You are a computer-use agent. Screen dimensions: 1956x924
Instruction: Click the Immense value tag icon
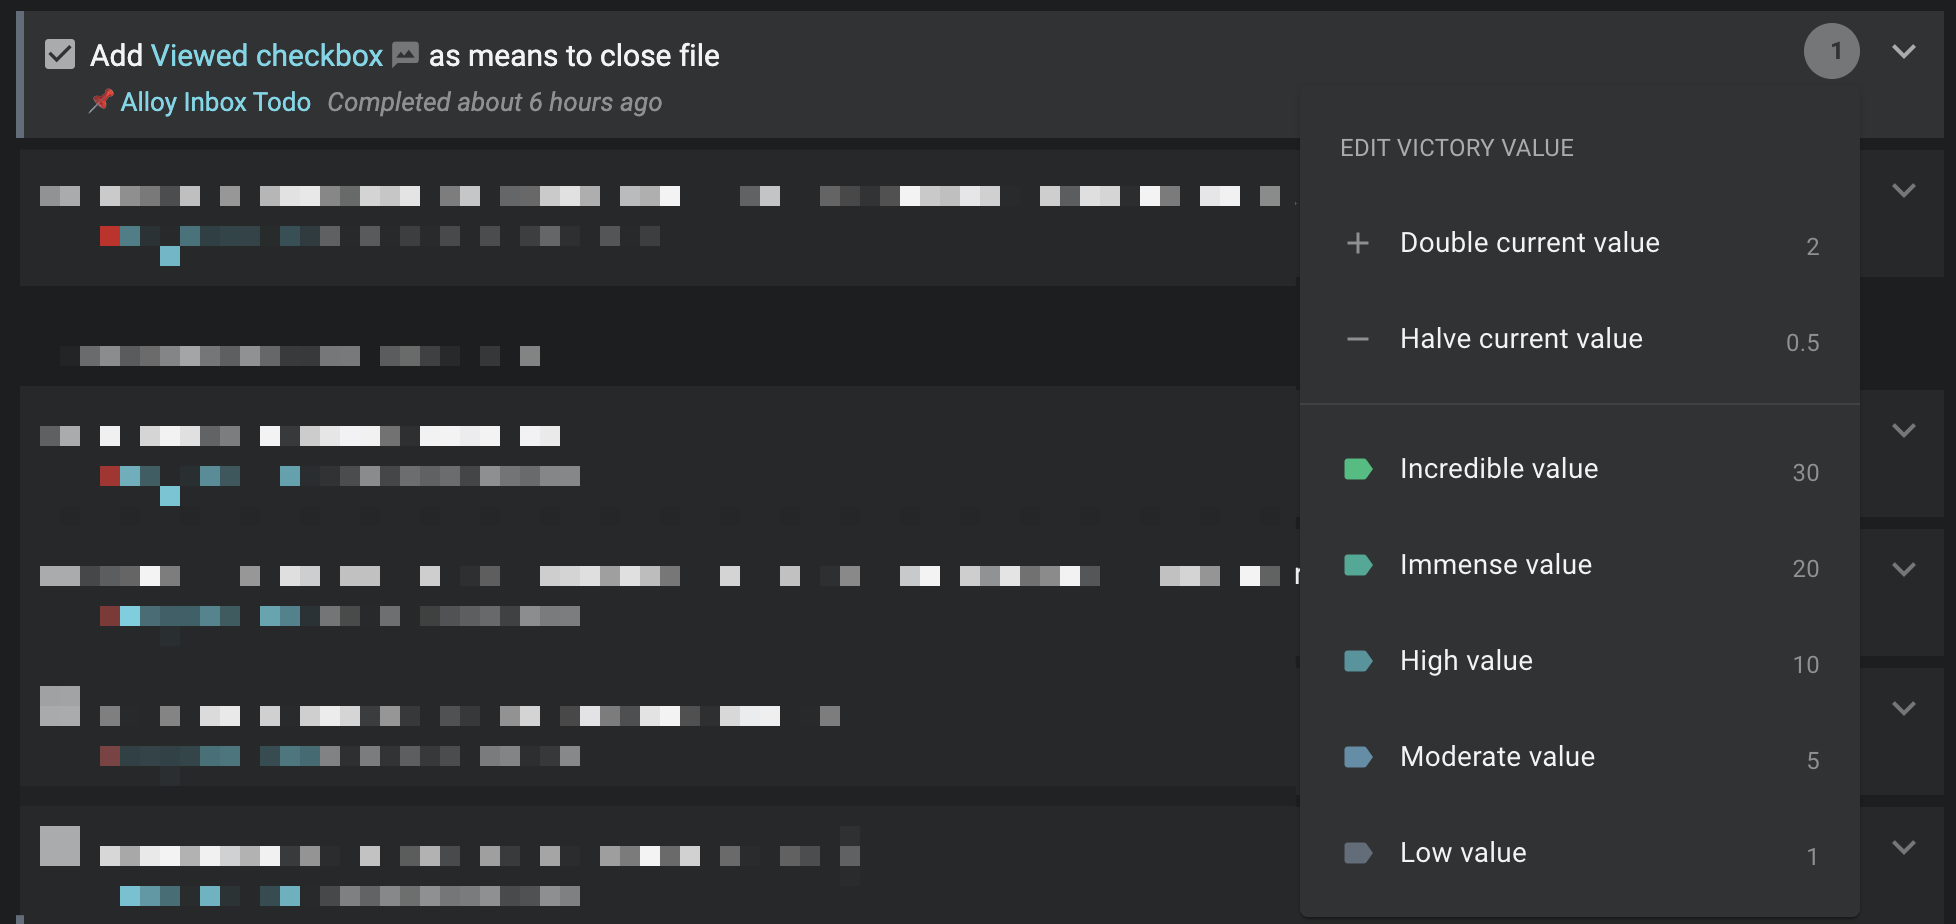click(1357, 565)
